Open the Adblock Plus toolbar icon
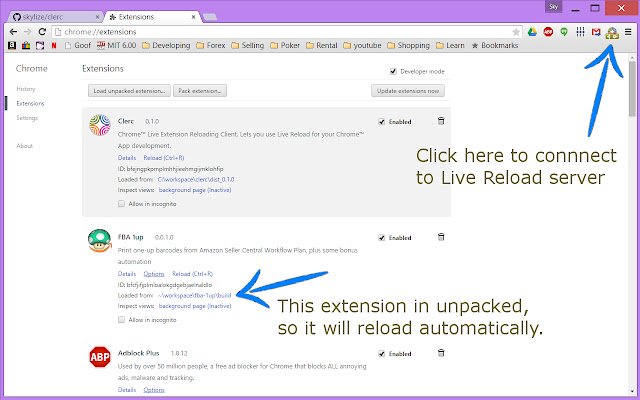 [x=548, y=32]
